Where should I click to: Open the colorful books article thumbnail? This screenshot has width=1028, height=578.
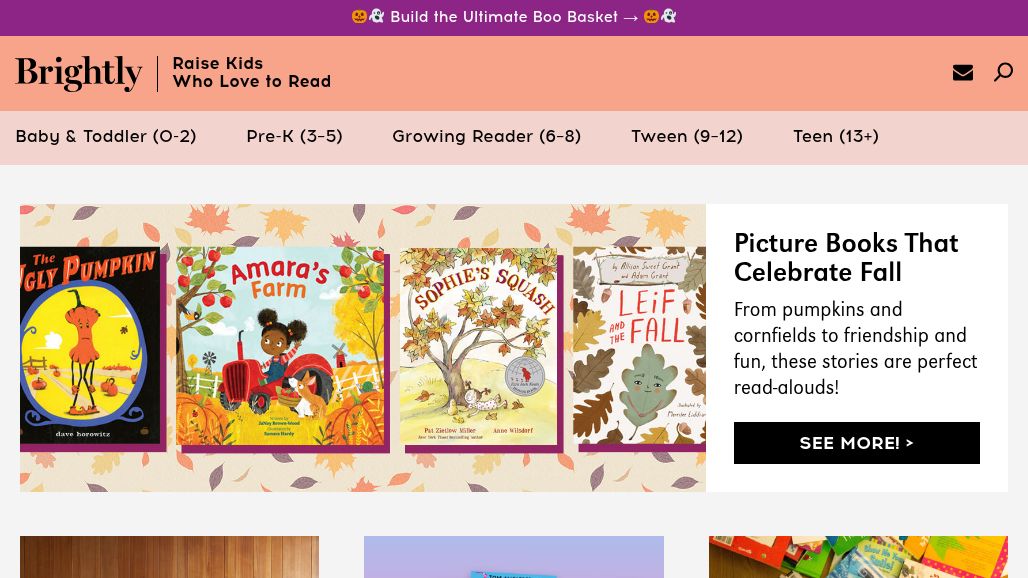pyautogui.click(x=858, y=557)
